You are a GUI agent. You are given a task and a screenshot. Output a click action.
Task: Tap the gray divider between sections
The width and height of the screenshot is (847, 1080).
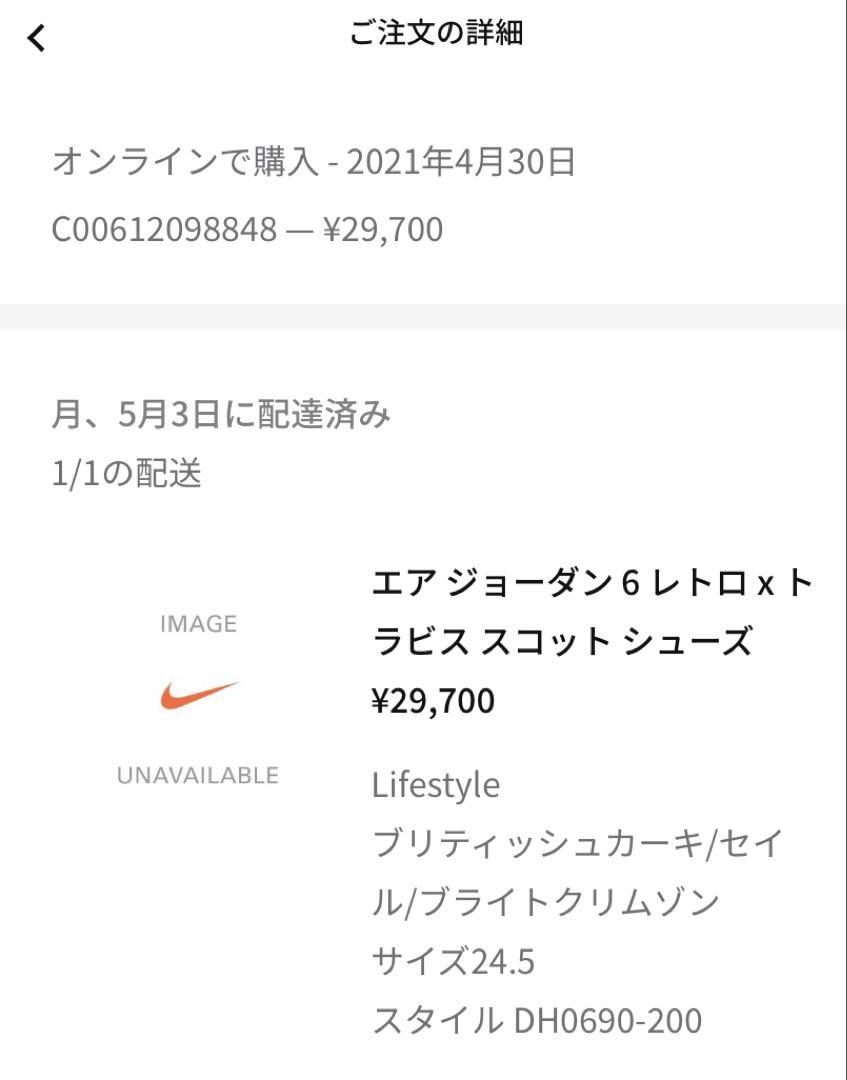(424, 316)
